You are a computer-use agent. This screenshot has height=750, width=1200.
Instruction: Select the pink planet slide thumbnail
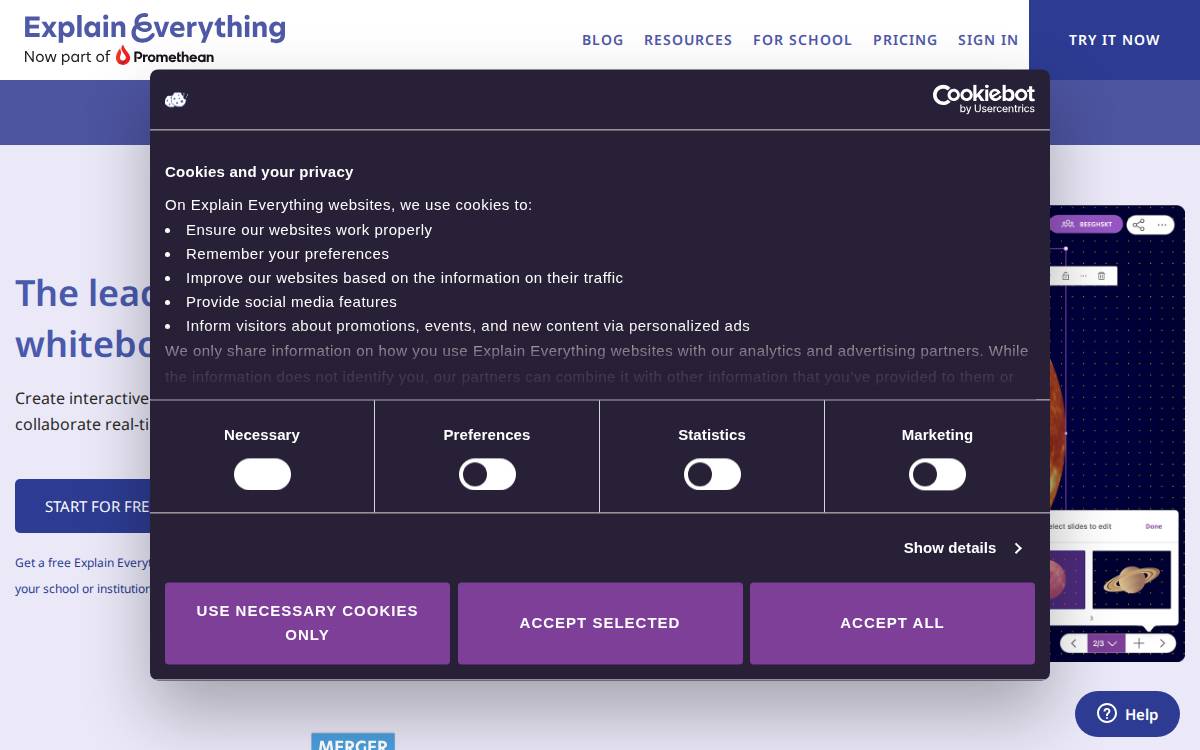(1067, 579)
